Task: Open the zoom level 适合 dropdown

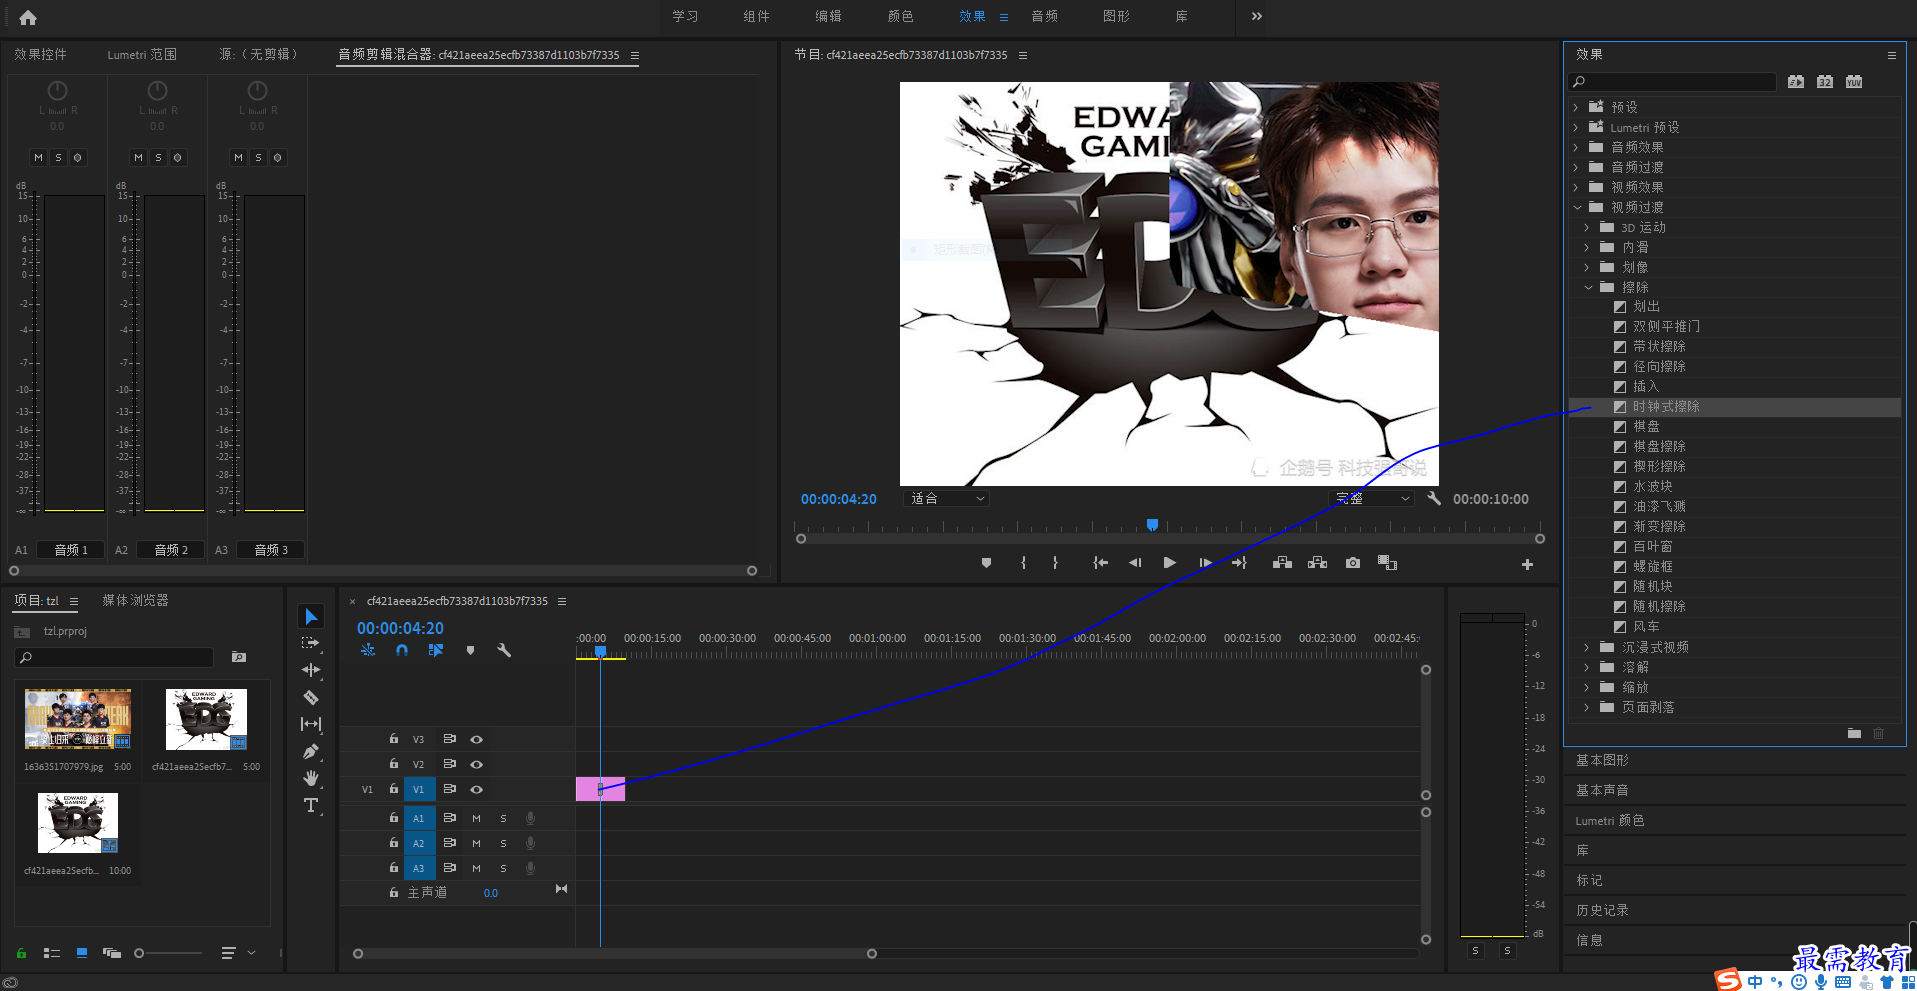Action: tap(948, 498)
